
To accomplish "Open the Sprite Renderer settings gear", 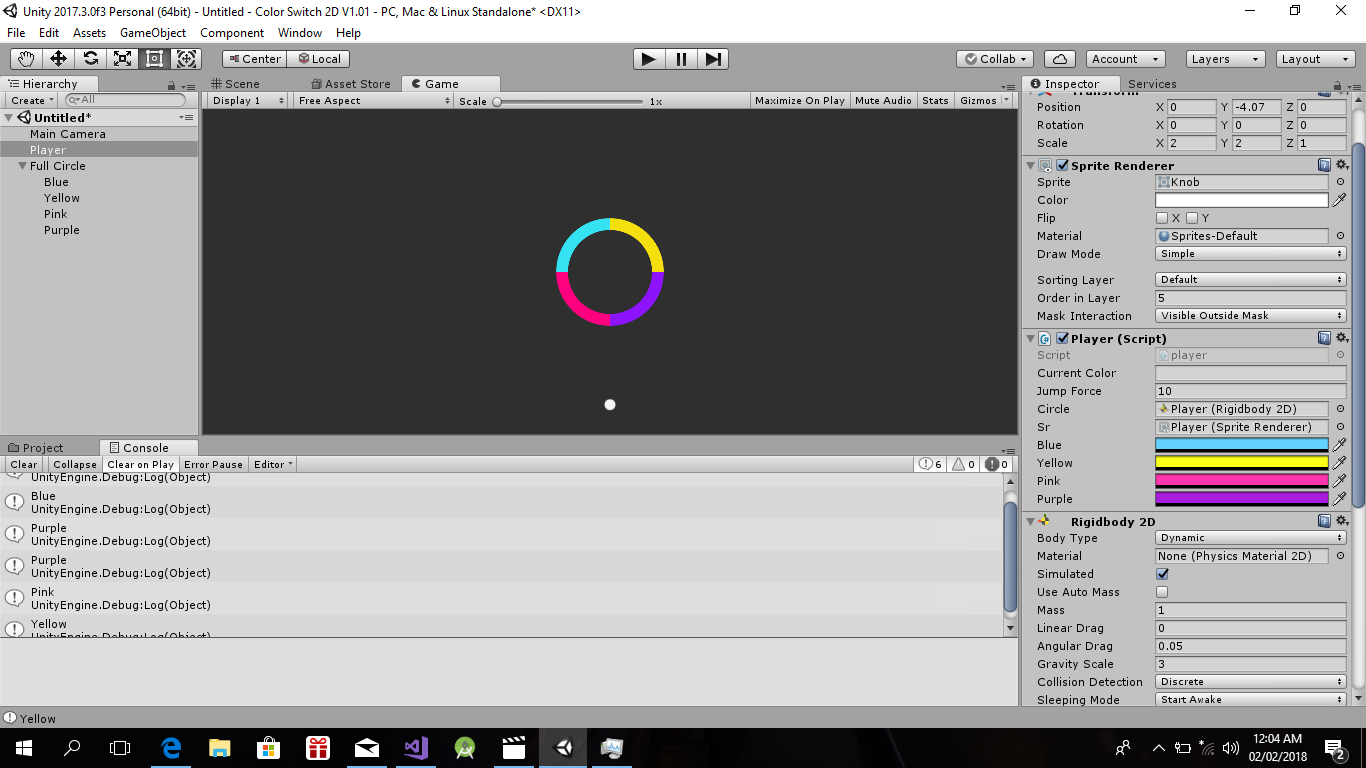I will click(x=1342, y=165).
